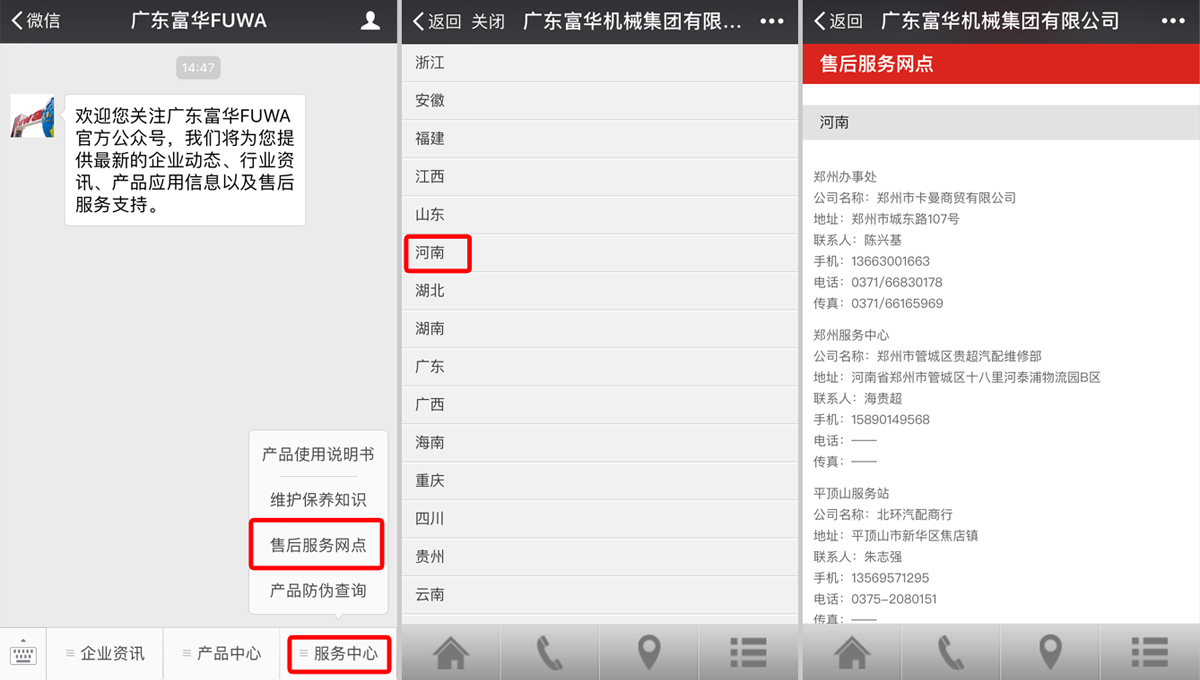Choose 海南 province row

click(x=600, y=443)
